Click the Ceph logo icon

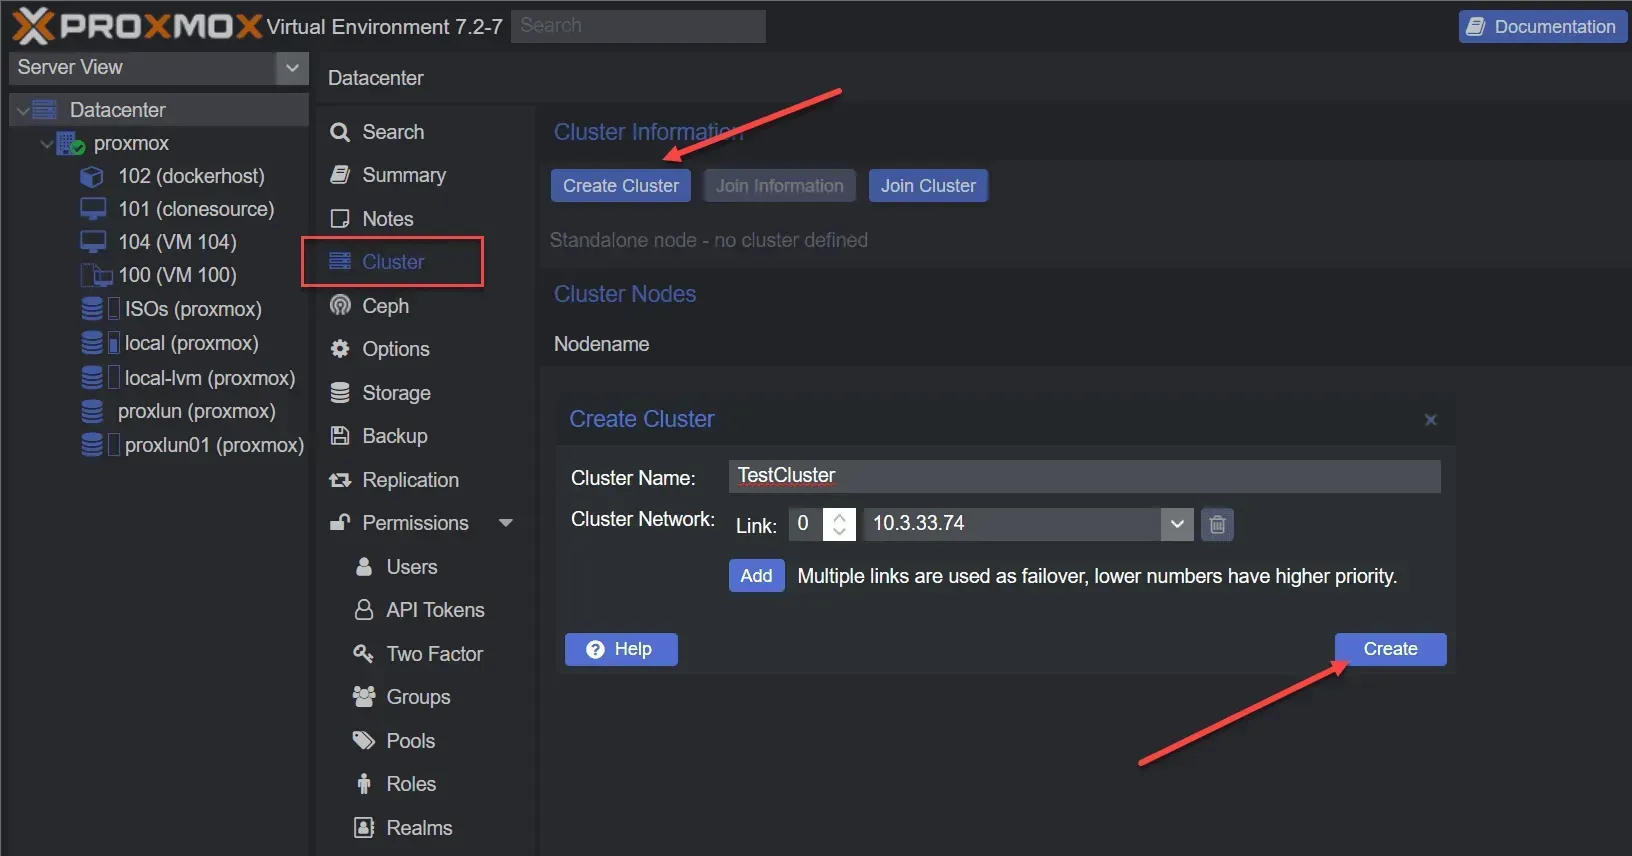pyautogui.click(x=340, y=306)
